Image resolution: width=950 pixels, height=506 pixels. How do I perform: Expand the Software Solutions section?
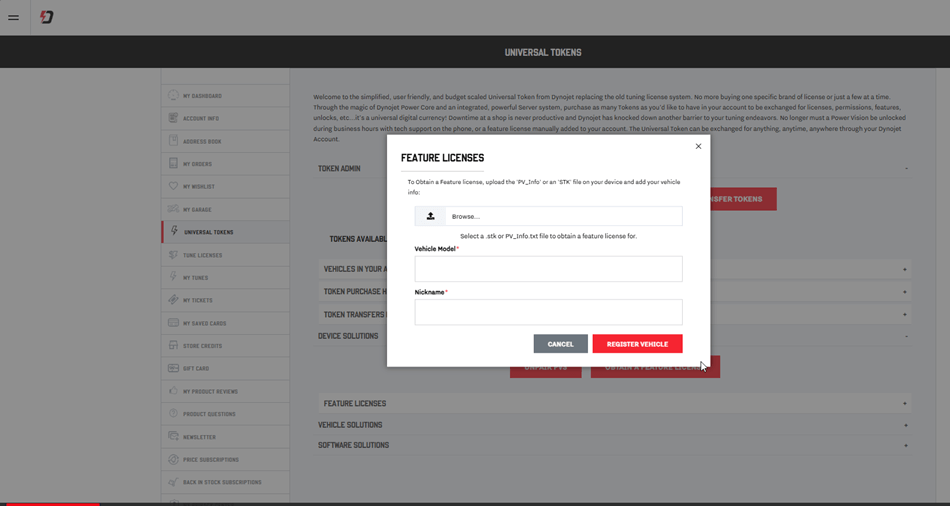point(614,445)
